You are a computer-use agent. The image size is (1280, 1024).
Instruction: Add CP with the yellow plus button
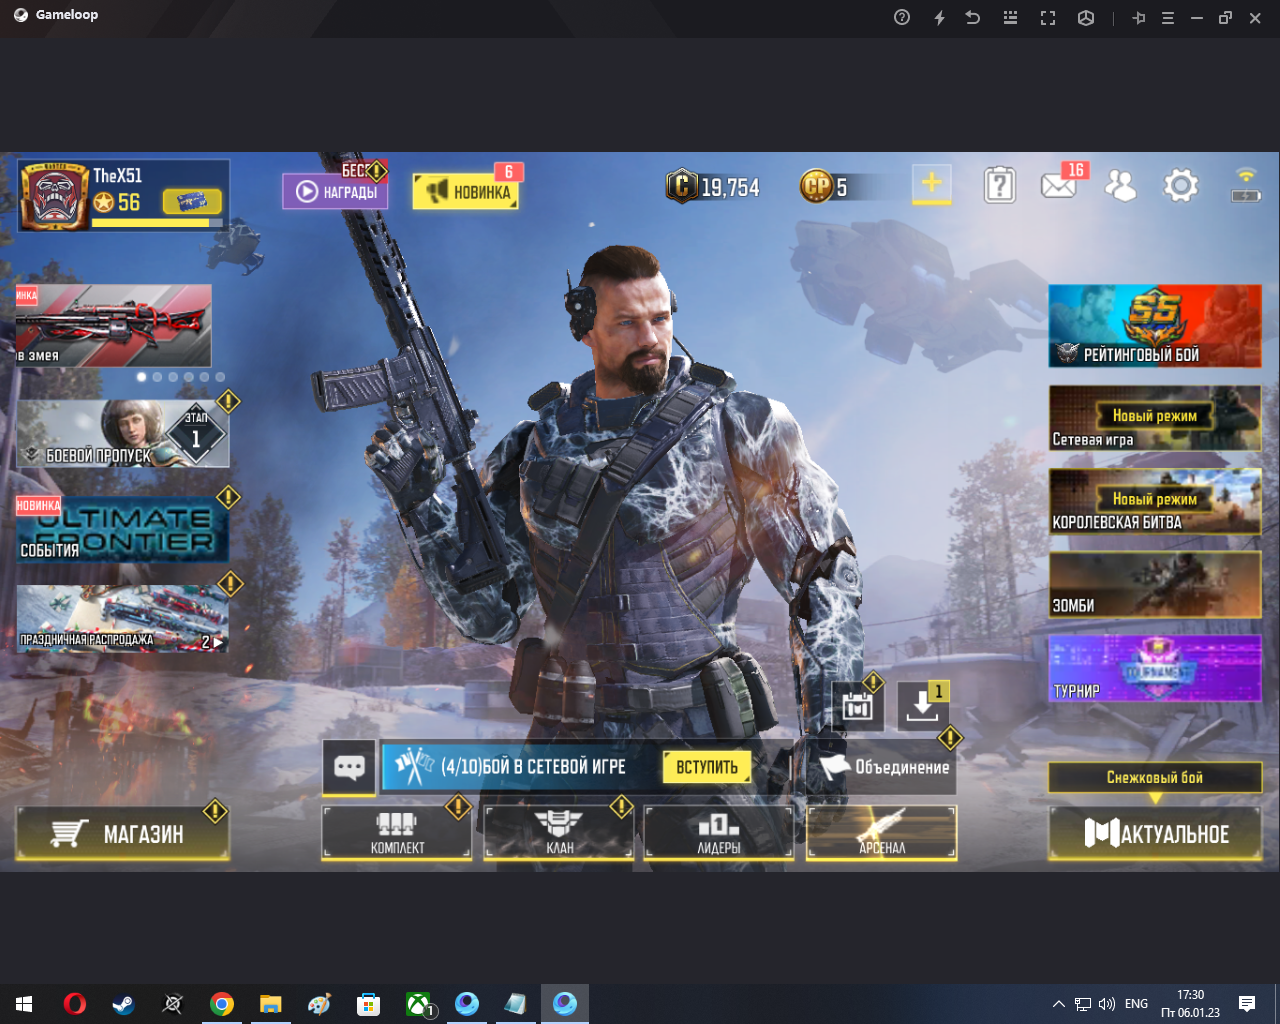[x=931, y=184]
